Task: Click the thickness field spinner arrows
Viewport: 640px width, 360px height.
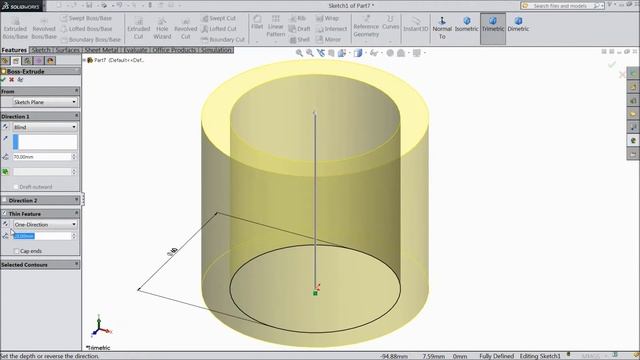Action: point(74,236)
